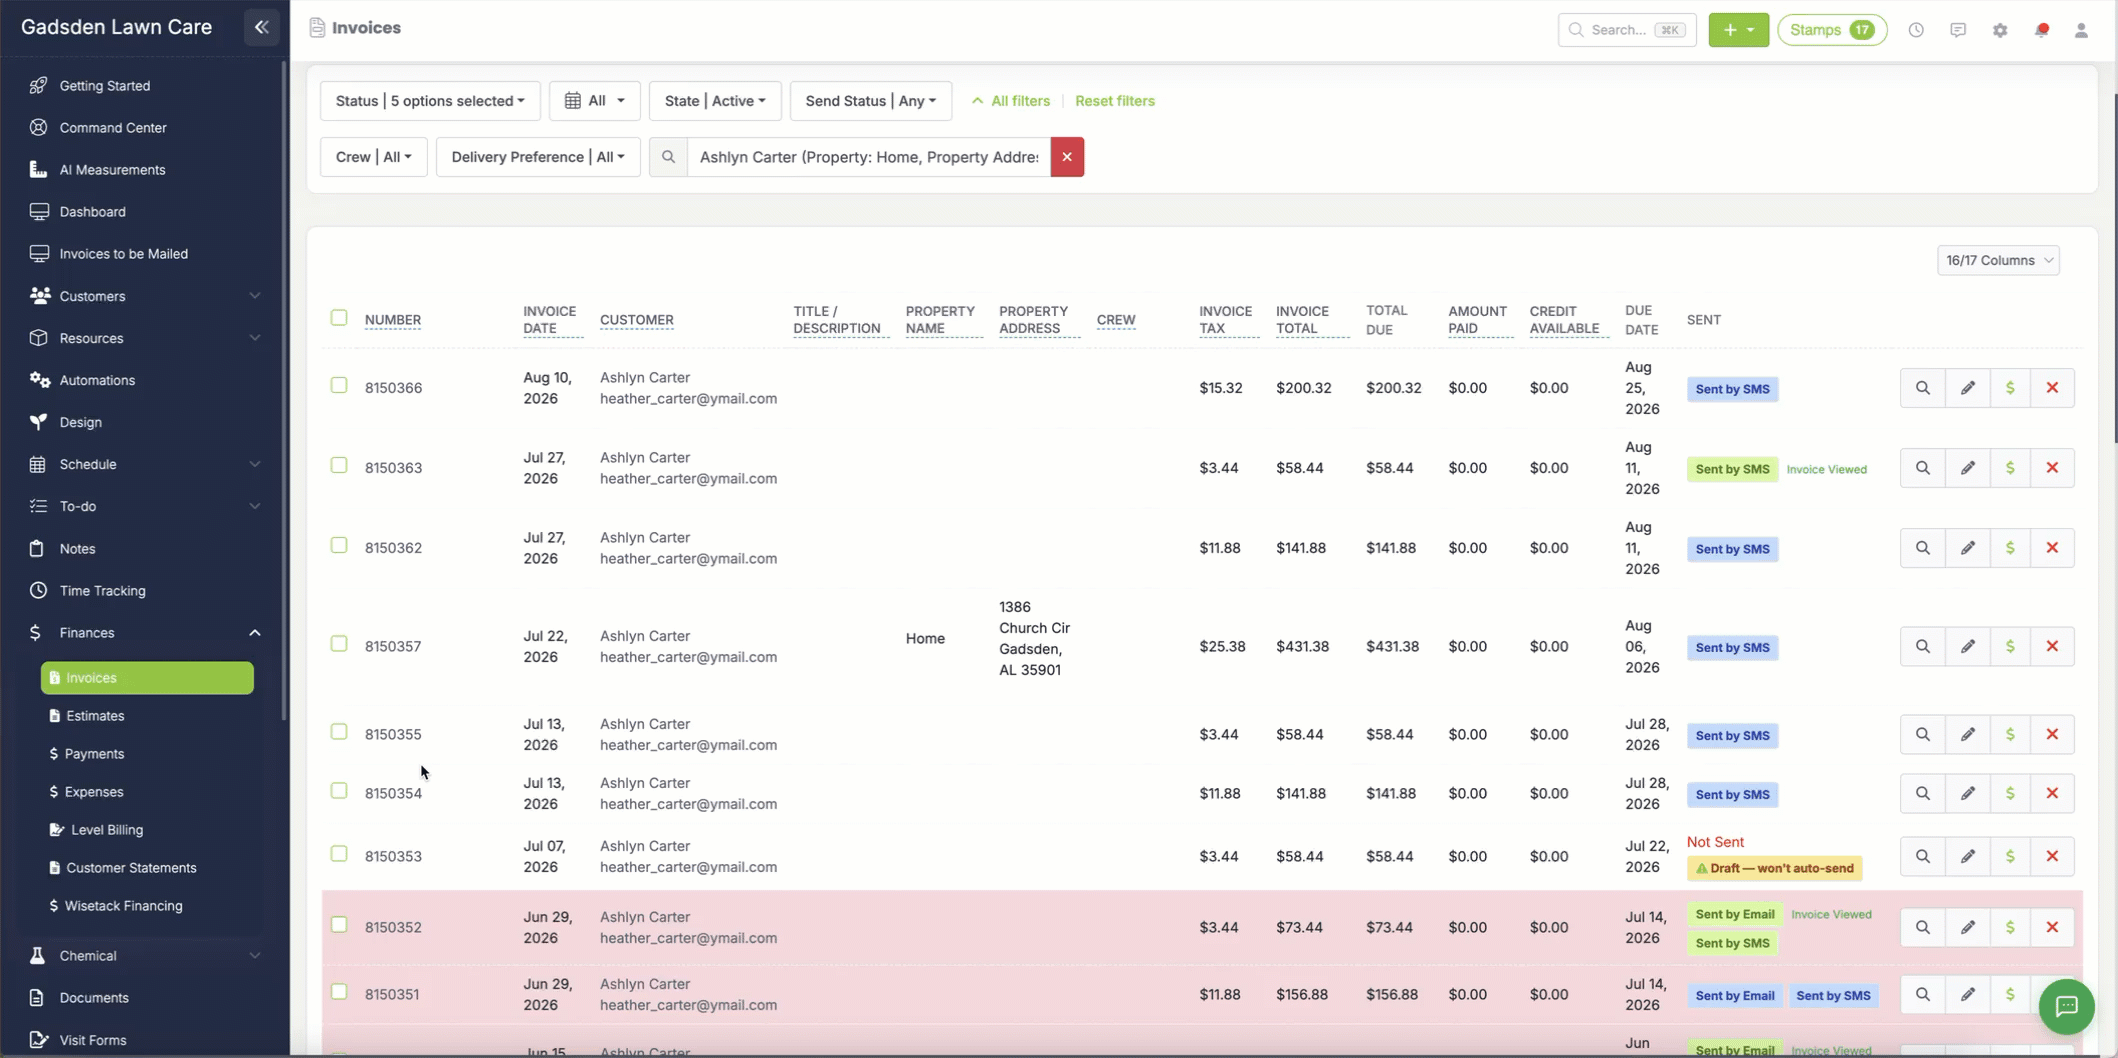Image resolution: width=2118 pixels, height=1058 pixels.
Task: Delete invoice 8150357 with red X icon
Action: click(x=2052, y=646)
